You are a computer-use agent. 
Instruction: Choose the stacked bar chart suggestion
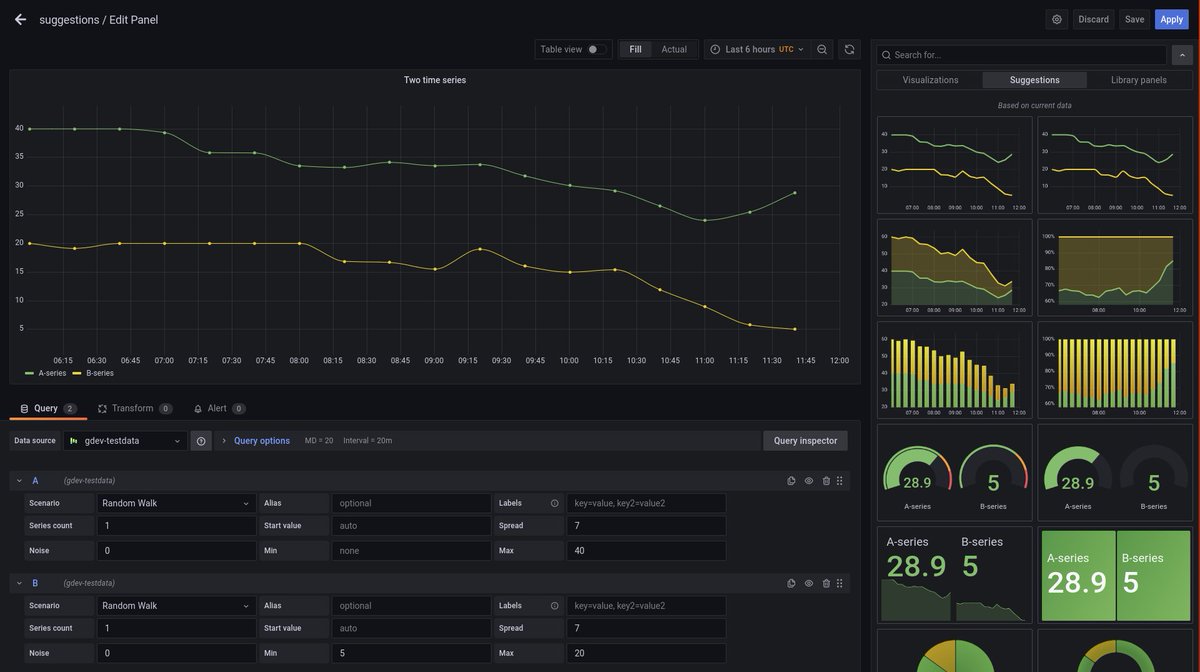pyautogui.click(x=954, y=370)
